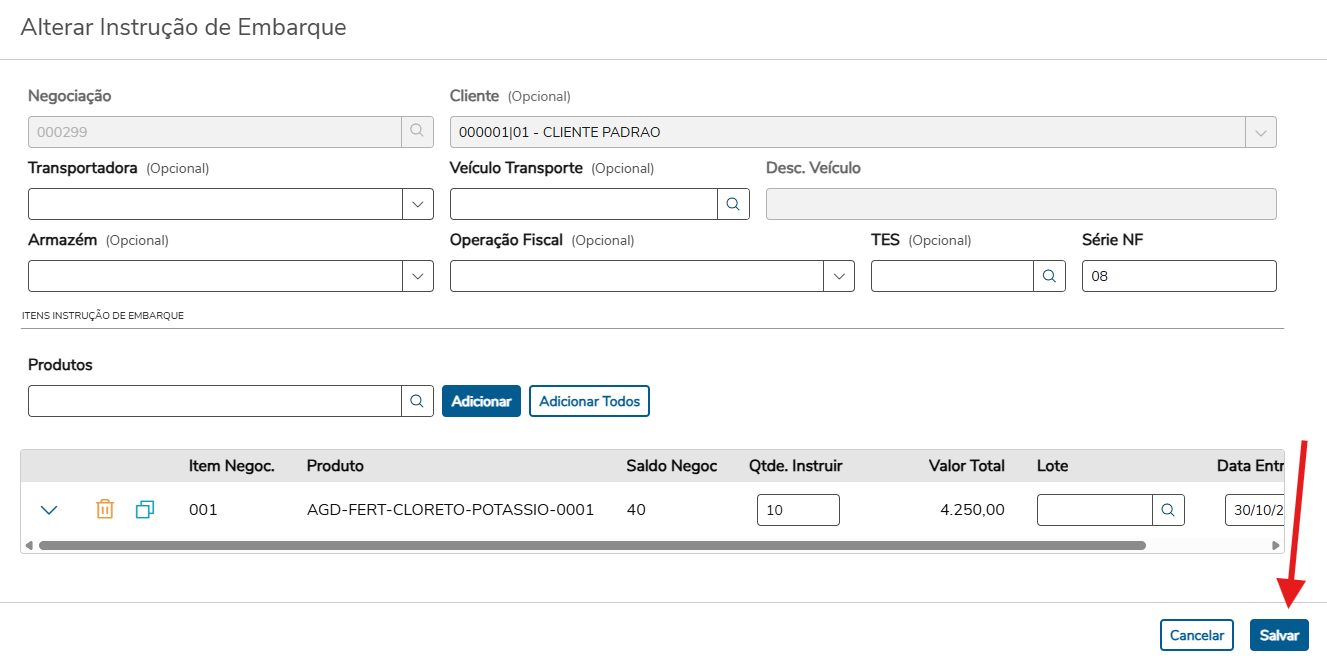Expand the Operação Fiscal dropdown
1327x661 pixels.
(838, 276)
